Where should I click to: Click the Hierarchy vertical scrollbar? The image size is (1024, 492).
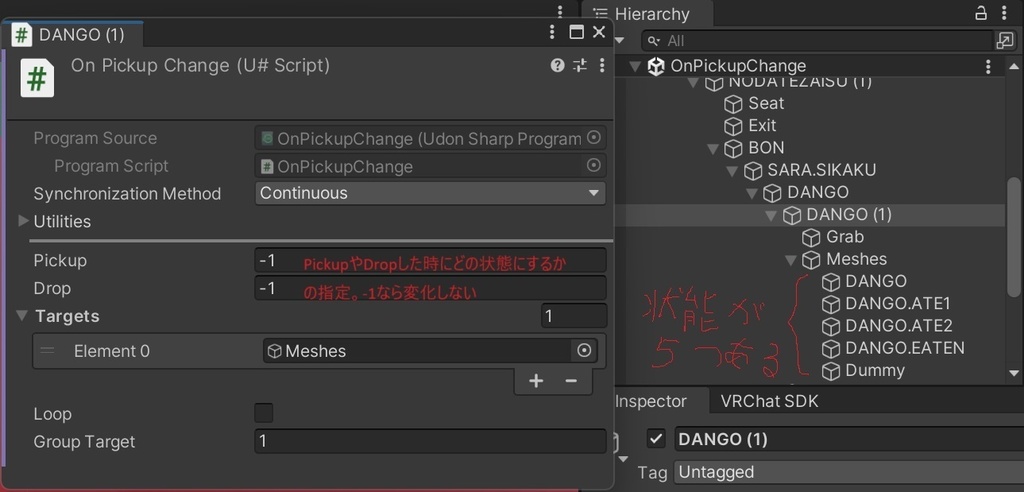click(1014, 236)
